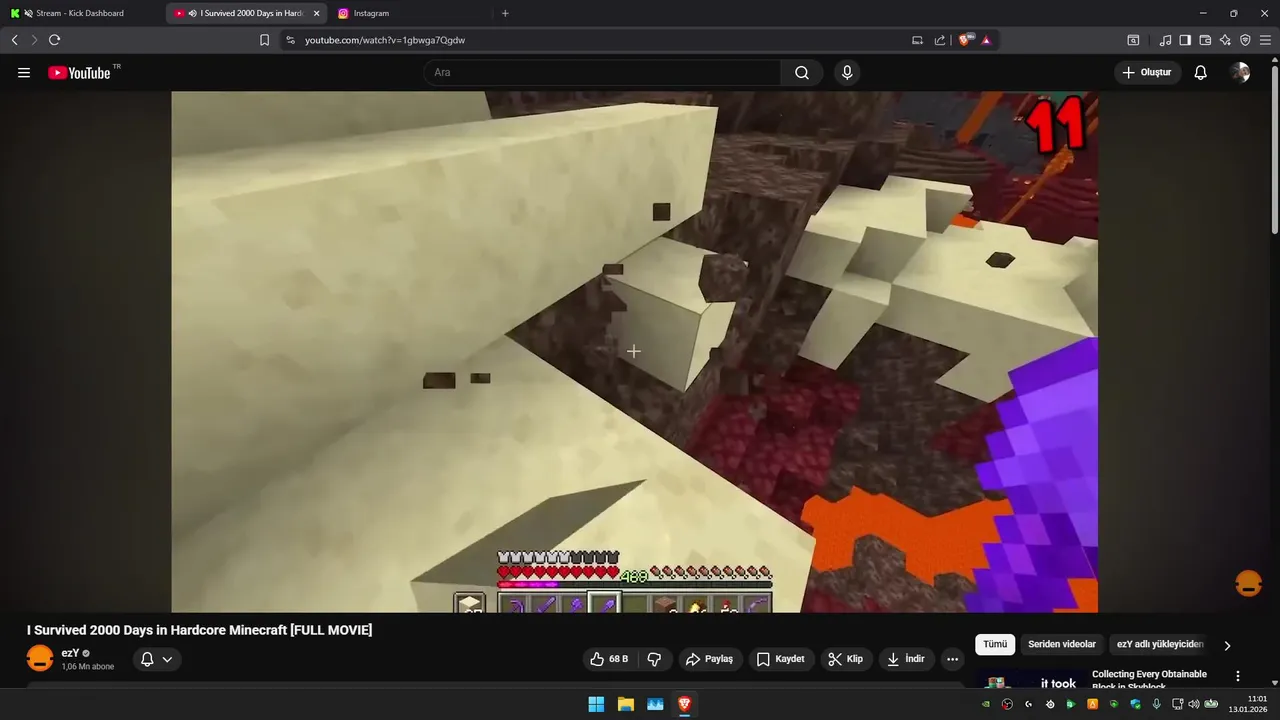Reload the current page
This screenshot has width=1280, height=720.
click(54, 40)
